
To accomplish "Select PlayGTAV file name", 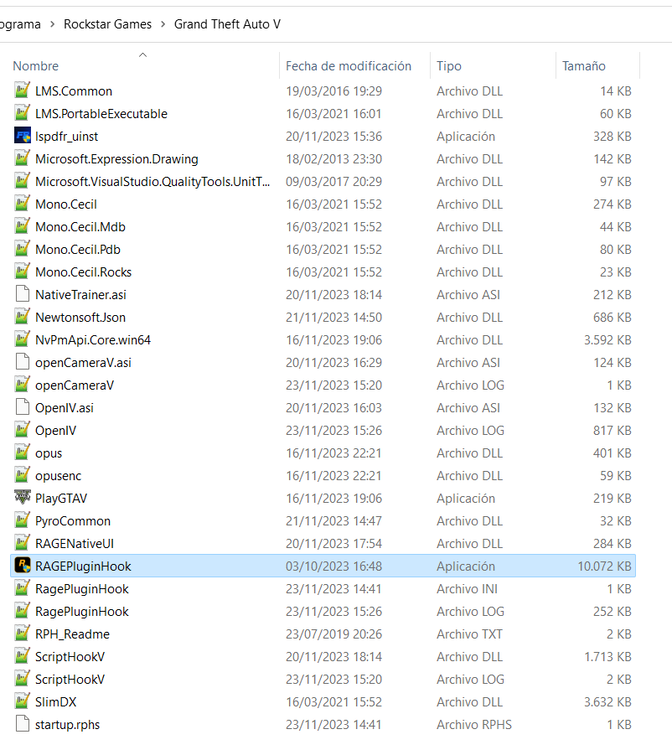I will coord(61,498).
